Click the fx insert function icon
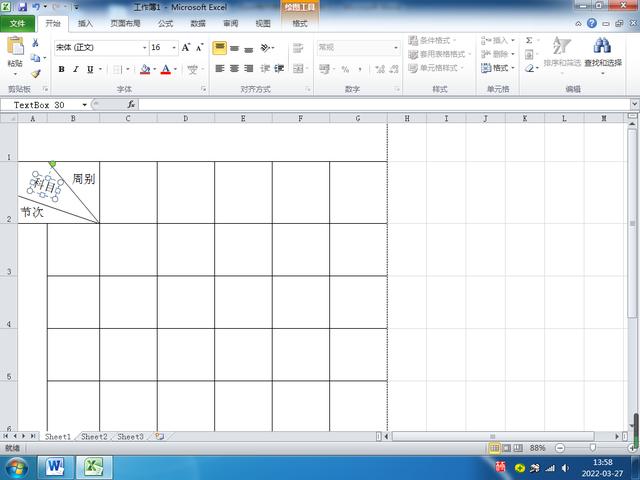 tap(131, 104)
